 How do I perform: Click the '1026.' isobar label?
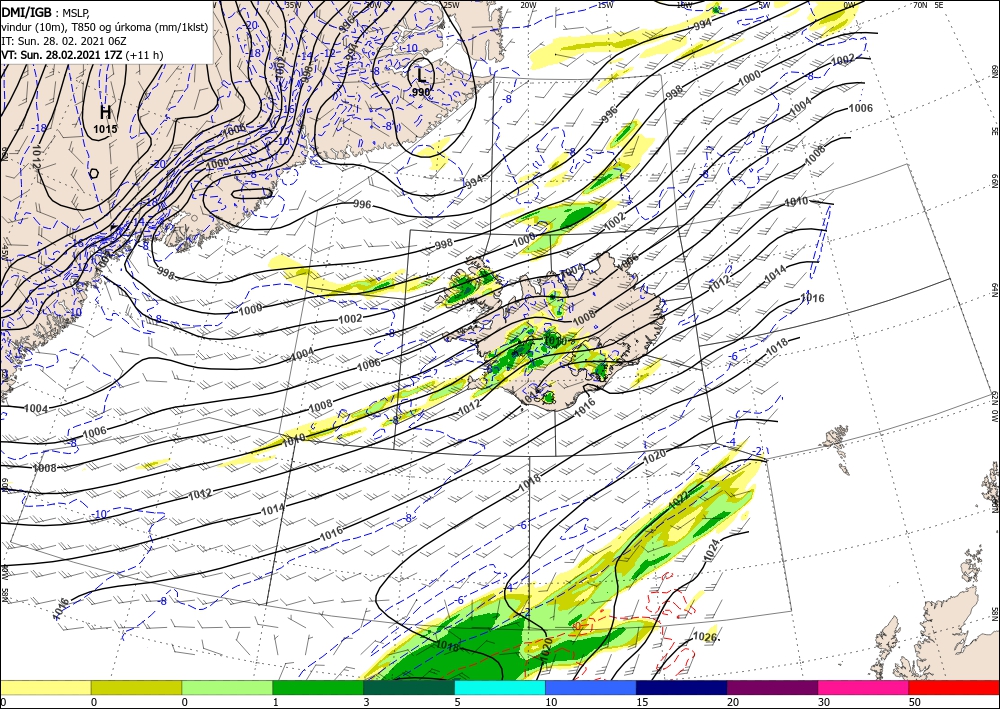707,636
